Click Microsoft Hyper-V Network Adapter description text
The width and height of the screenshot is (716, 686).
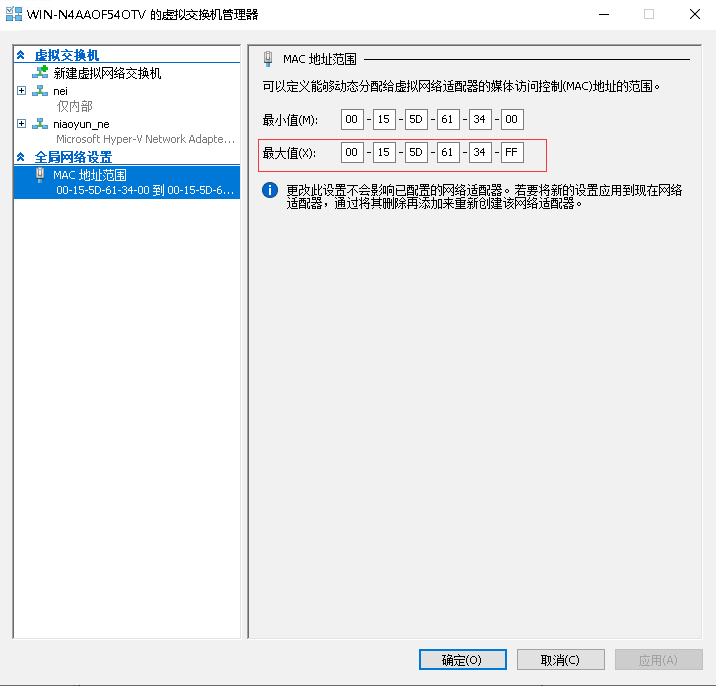(146, 139)
